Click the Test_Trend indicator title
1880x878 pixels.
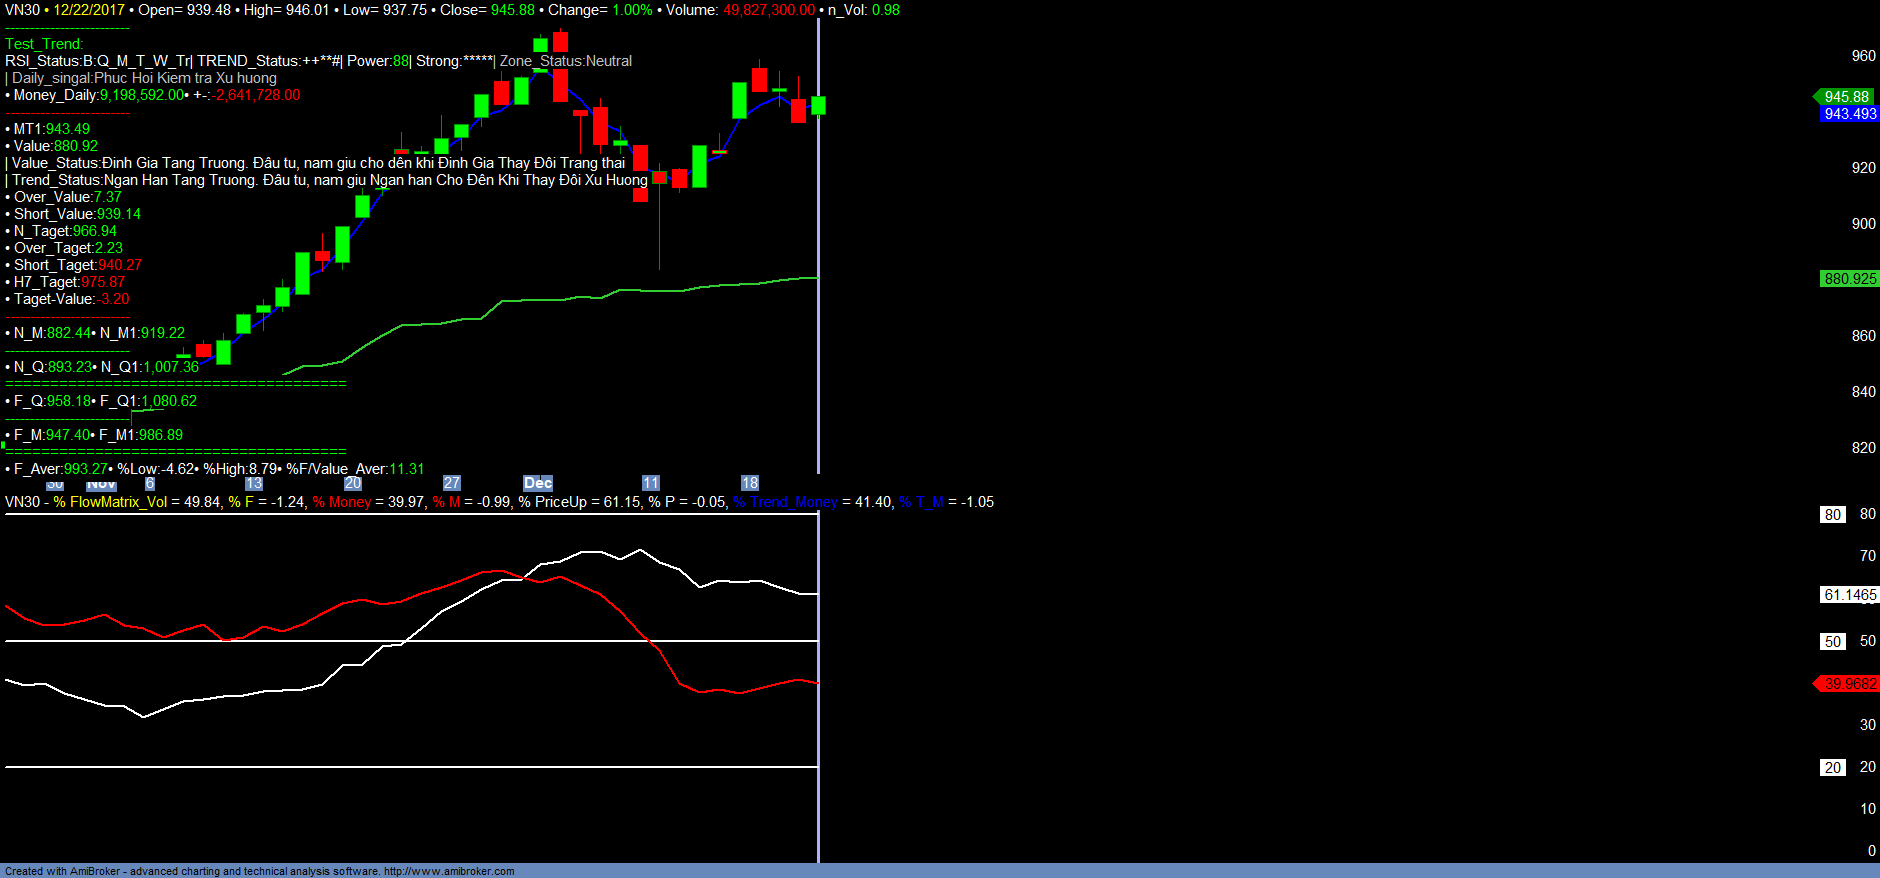click(x=44, y=44)
